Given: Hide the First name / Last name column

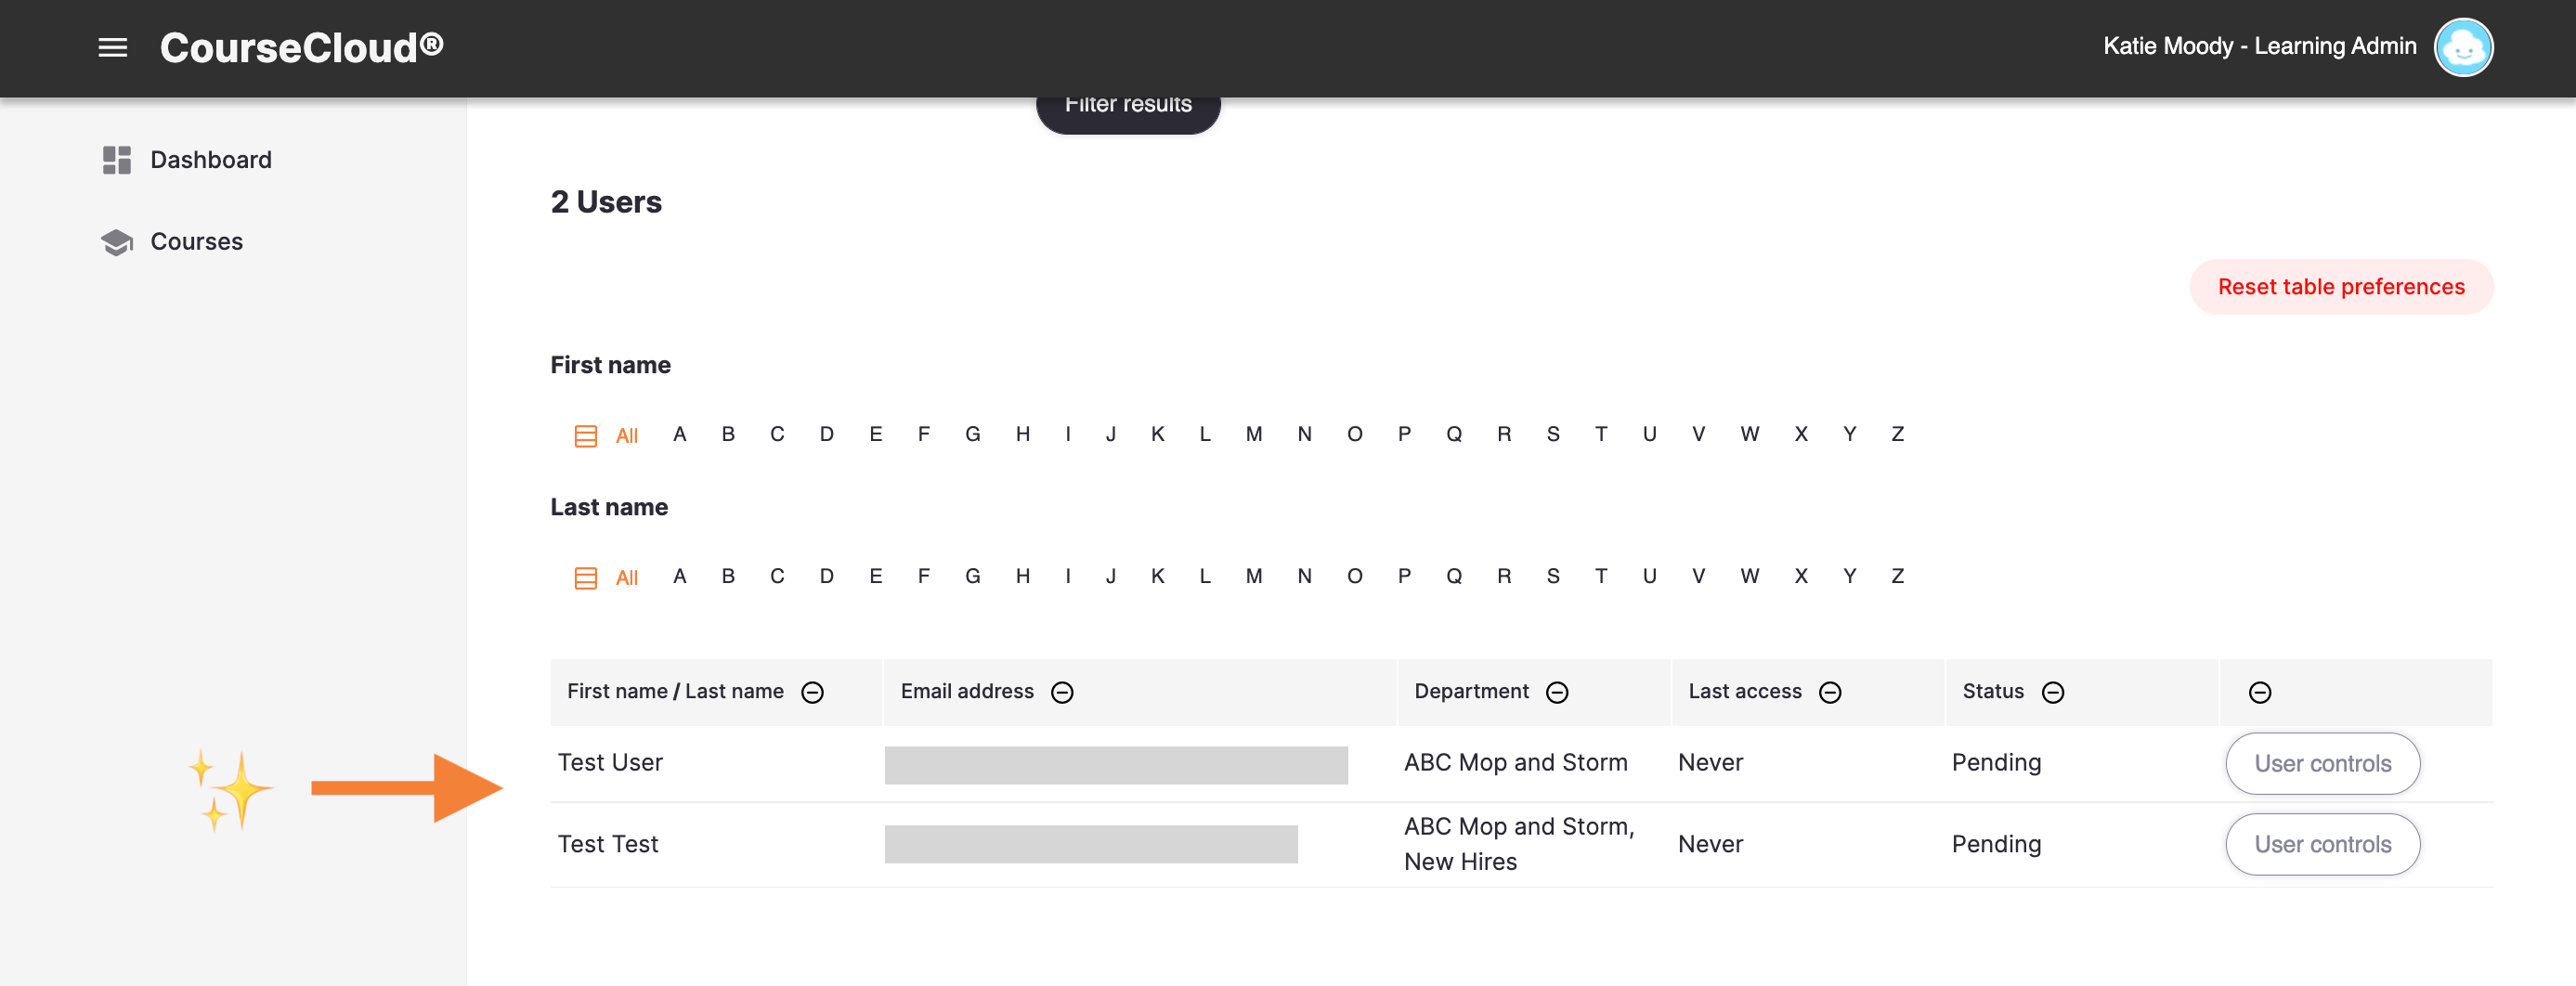Looking at the screenshot, I should pos(813,692).
